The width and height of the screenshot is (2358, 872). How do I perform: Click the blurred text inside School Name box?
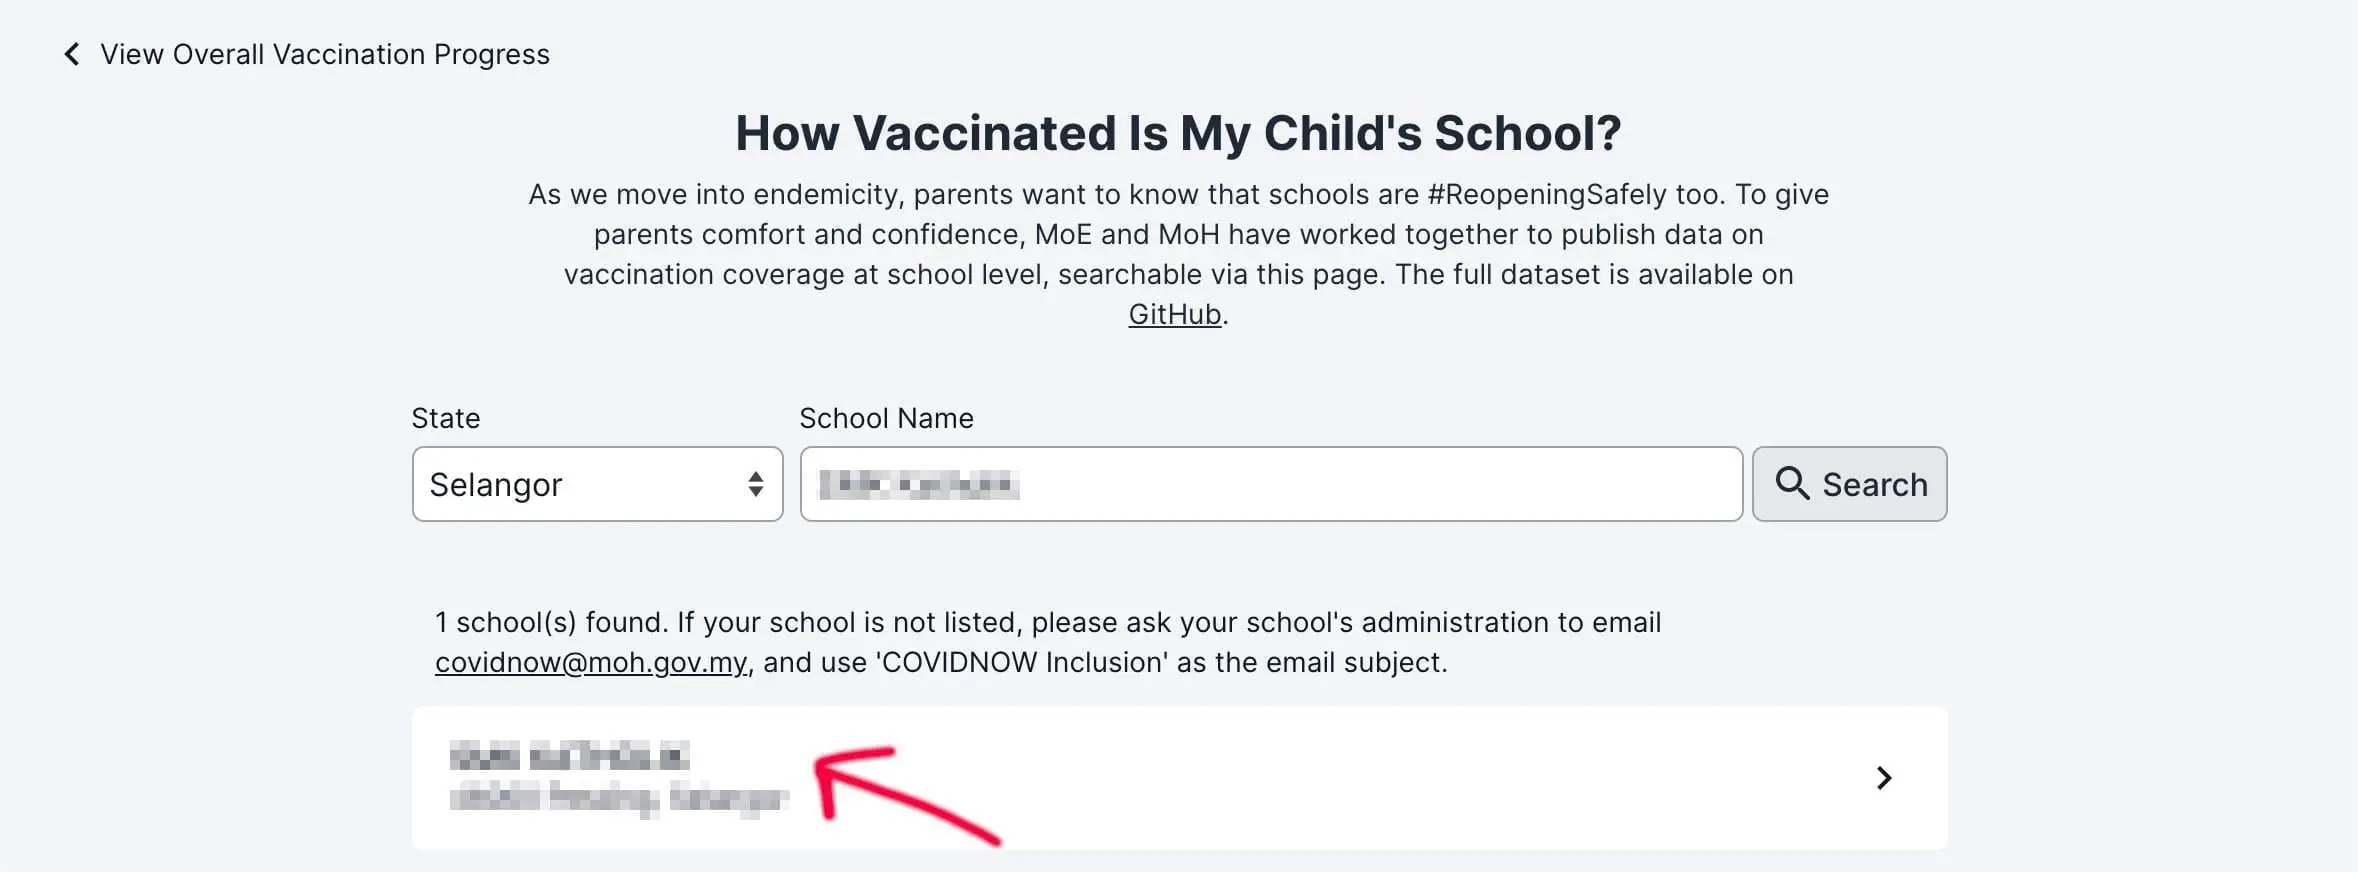point(918,485)
